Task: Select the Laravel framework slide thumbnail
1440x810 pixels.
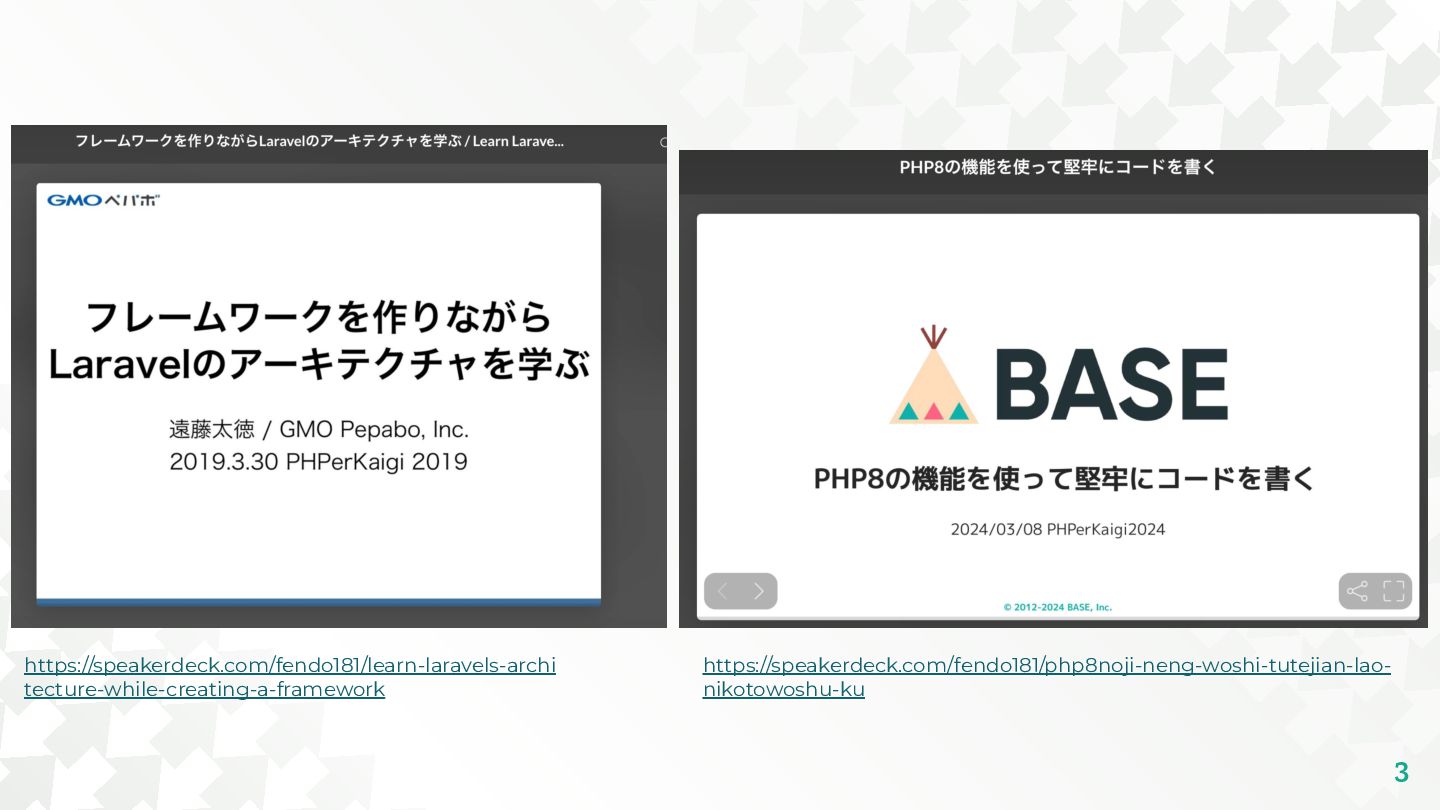Action: [x=319, y=393]
